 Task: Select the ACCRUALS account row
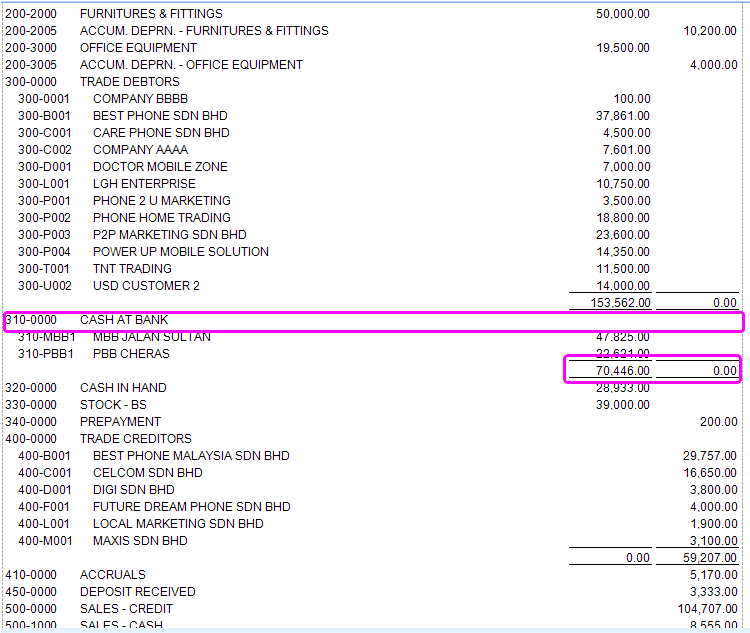click(371, 575)
